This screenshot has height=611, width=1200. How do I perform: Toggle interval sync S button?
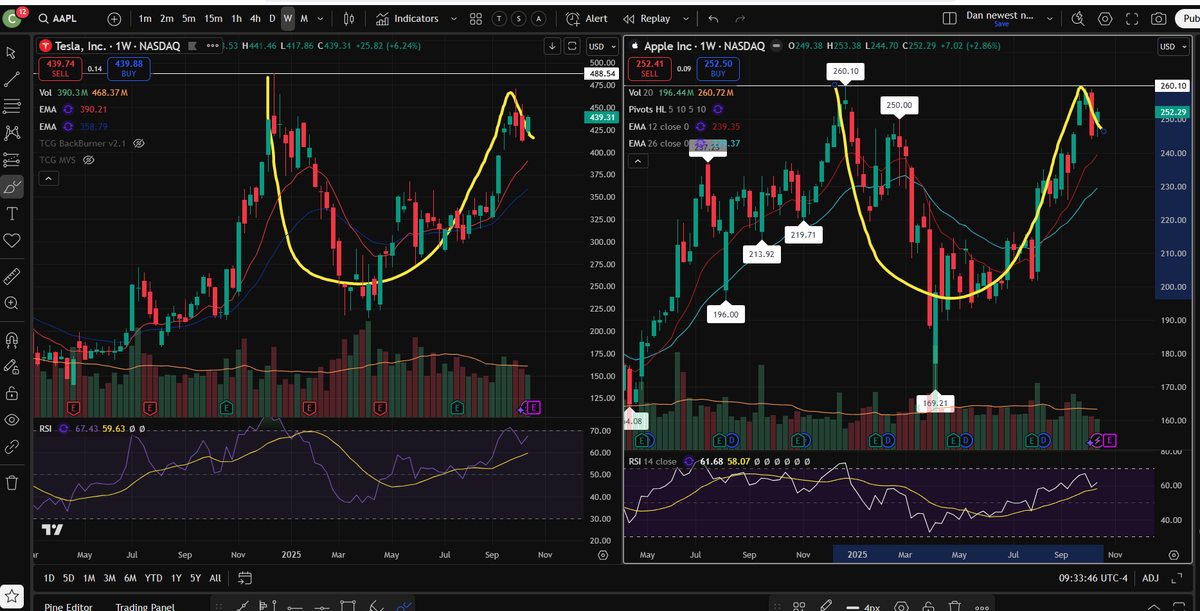tap(519, 19)
